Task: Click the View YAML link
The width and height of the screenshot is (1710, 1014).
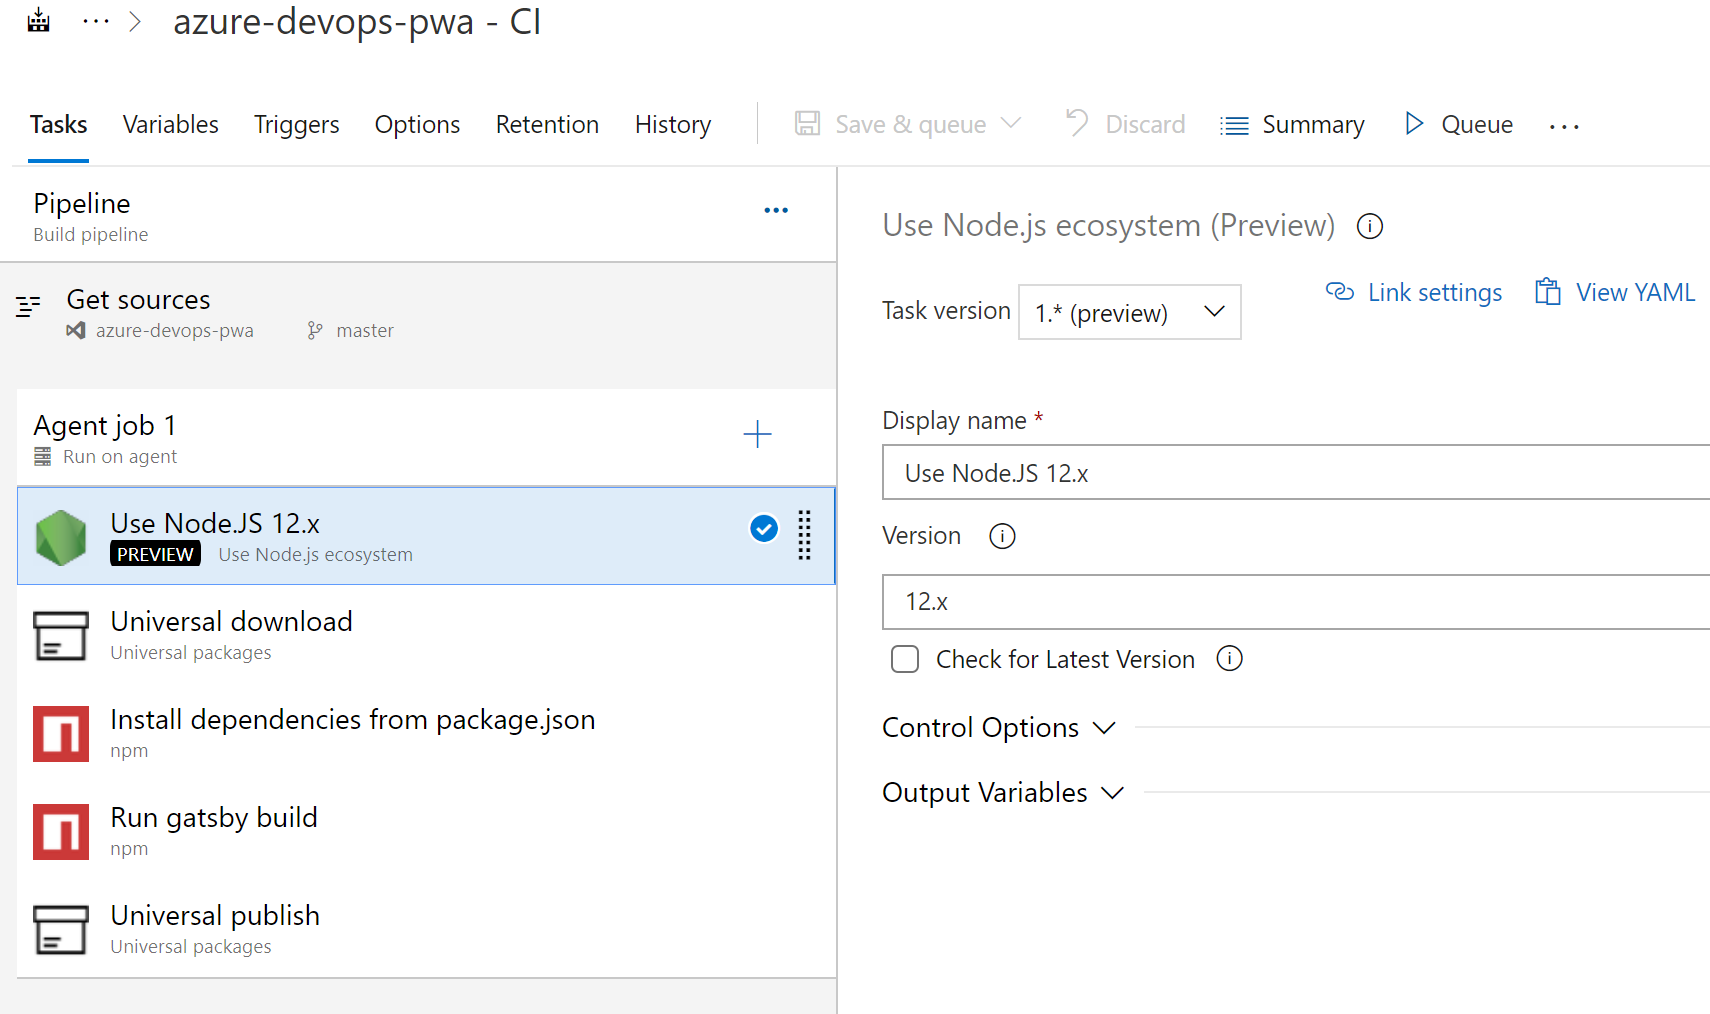Action: 1635,292
